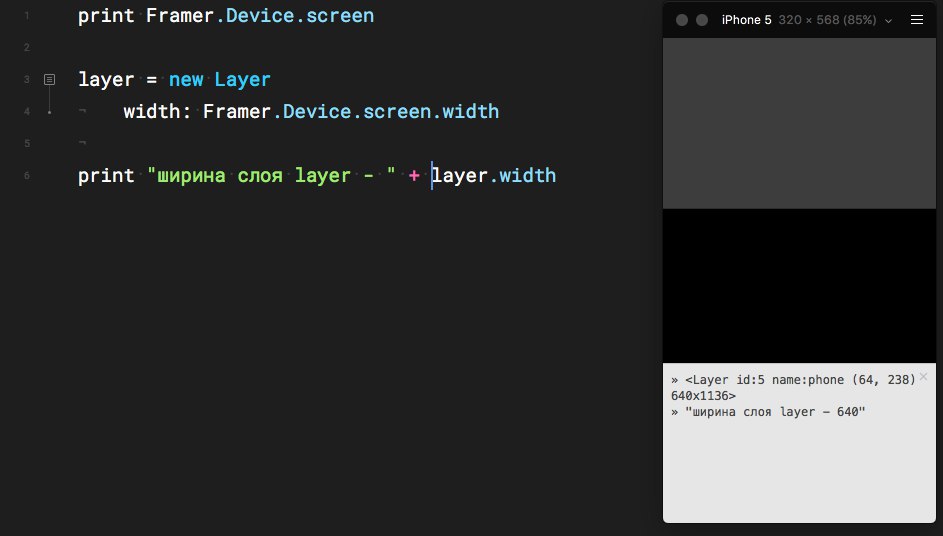Clear the console with the X icon
This screenshot has width=943, height=536.
tap(923, 377)
